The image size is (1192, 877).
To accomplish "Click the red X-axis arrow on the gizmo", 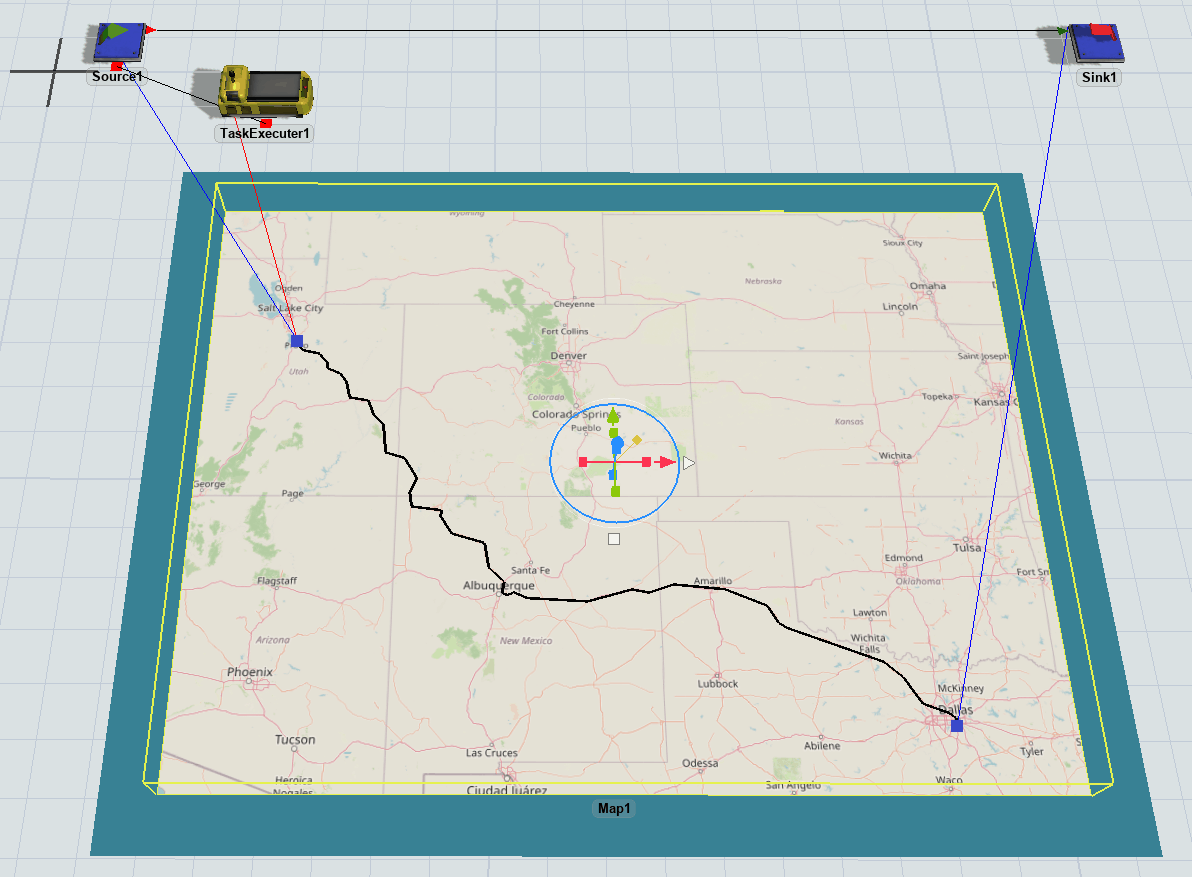I will click(668, 462).
